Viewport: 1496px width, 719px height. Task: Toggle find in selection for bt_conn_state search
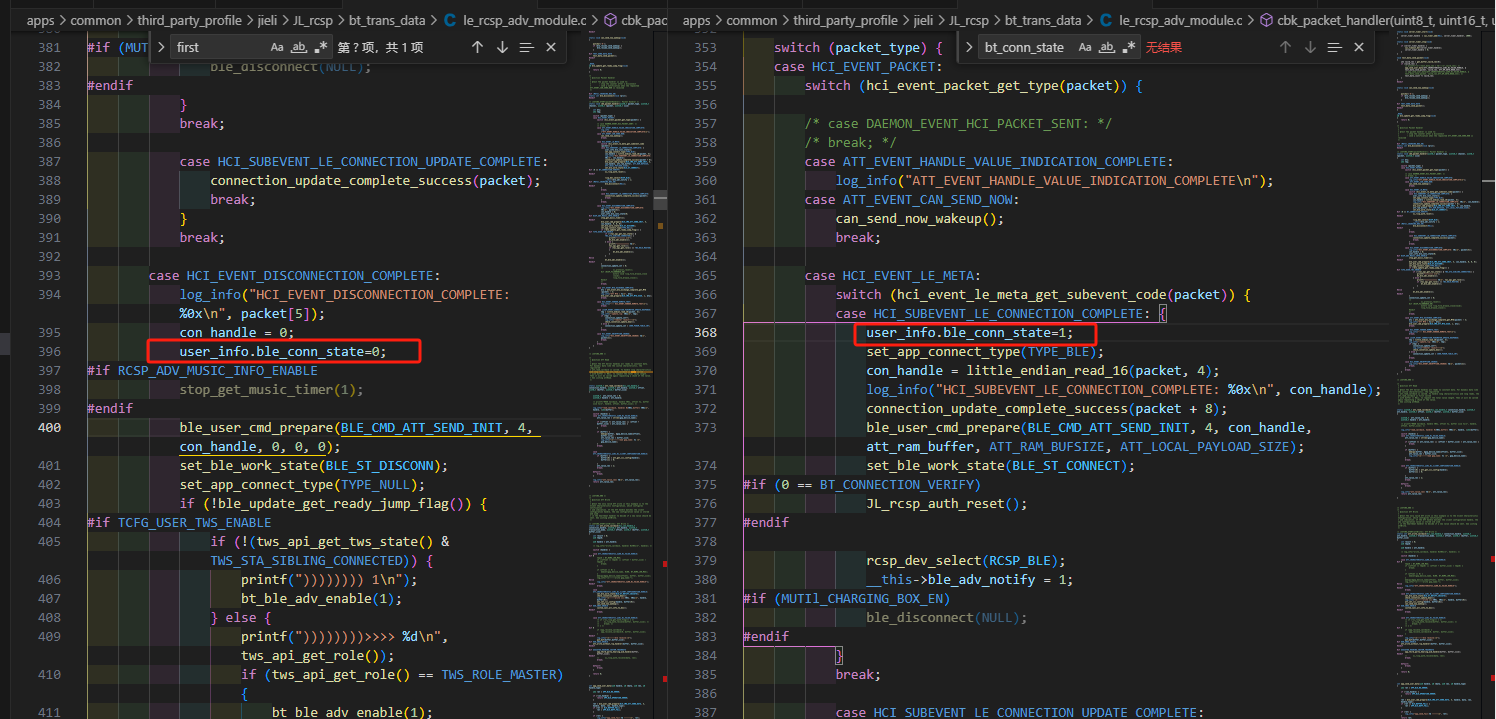1335,47
